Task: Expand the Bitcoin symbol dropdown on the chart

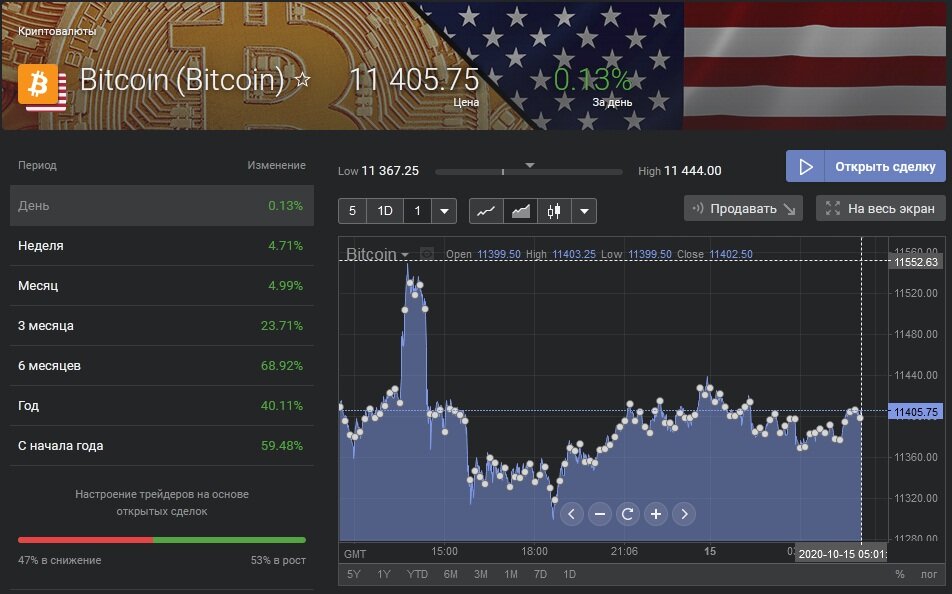Action: pos(405,255)
